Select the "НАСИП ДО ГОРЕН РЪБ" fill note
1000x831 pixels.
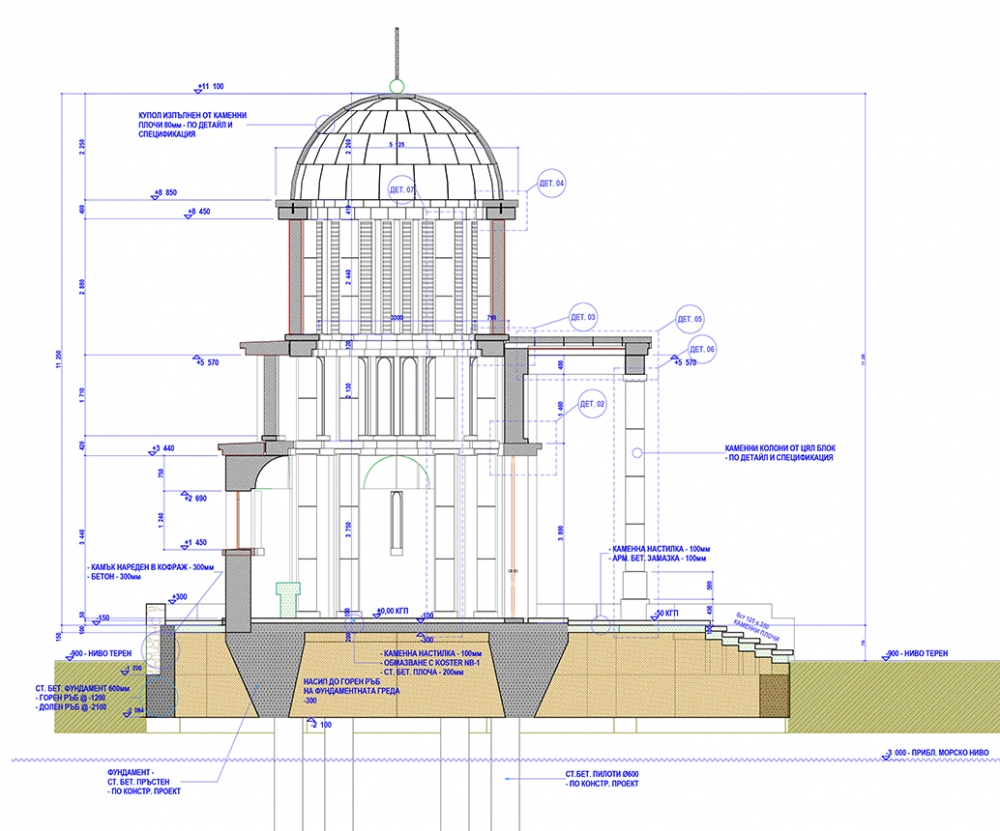coord(342,681)
